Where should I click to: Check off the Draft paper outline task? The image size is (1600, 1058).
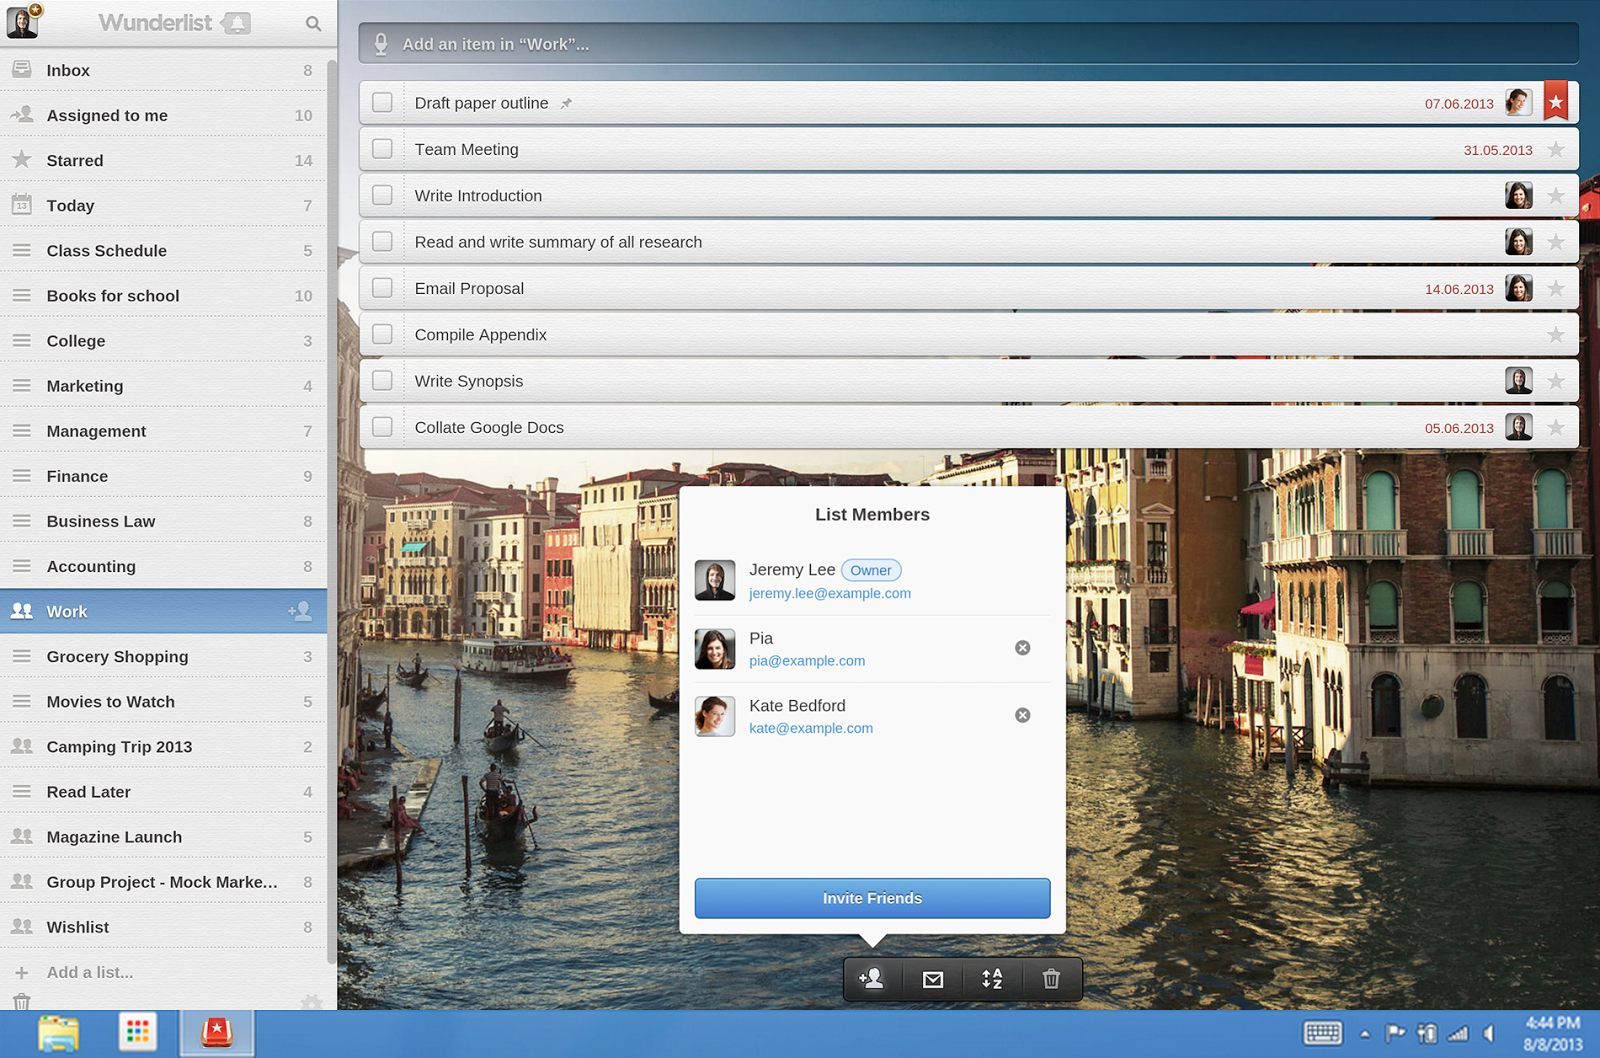tap(382, 103)
